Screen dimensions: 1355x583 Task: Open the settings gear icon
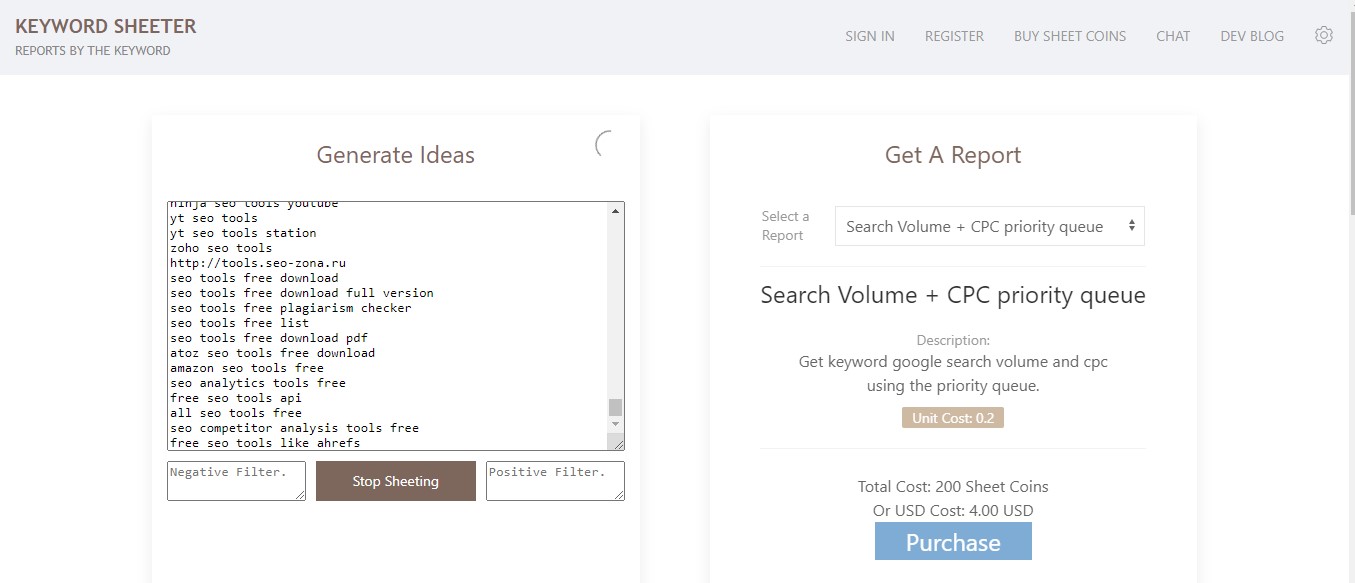pyautogui.click(x=1323, y=34)
